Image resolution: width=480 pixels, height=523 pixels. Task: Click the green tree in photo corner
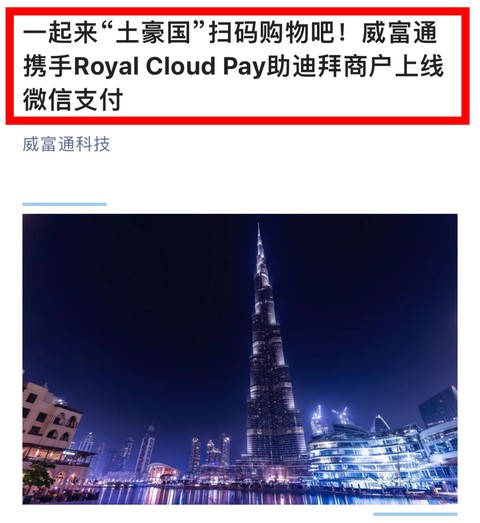tap(37, 475)
